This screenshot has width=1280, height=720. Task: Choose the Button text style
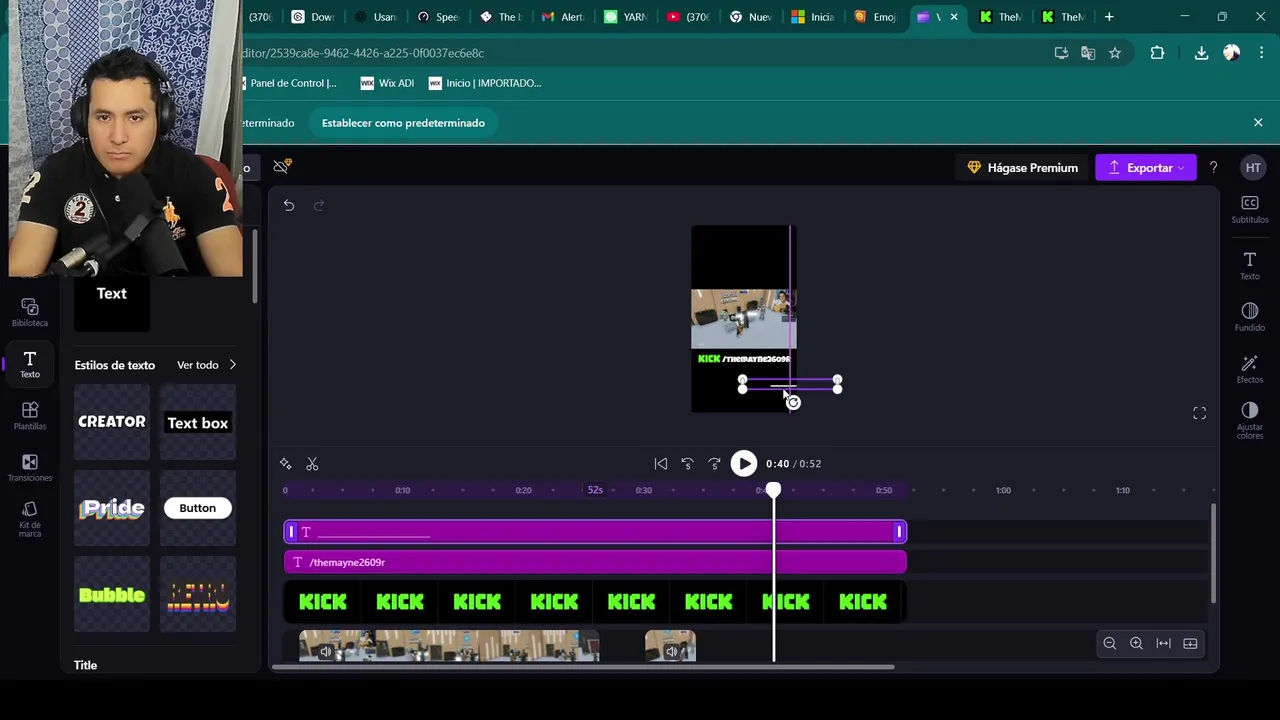(x=198, y=508)
